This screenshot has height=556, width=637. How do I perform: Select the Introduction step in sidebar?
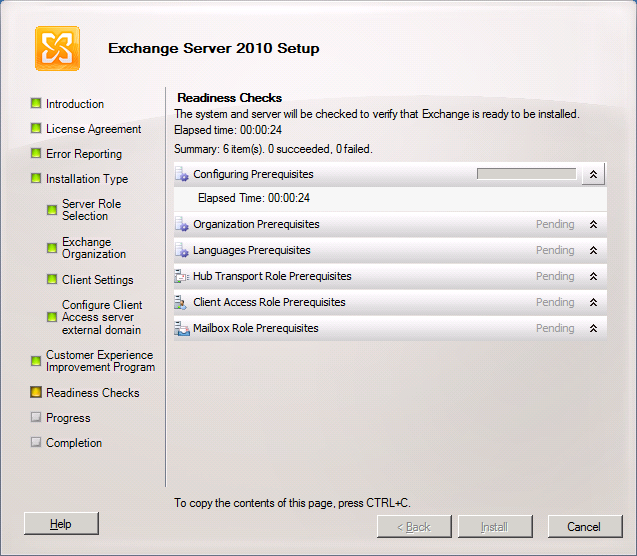(x=74, y=104)
